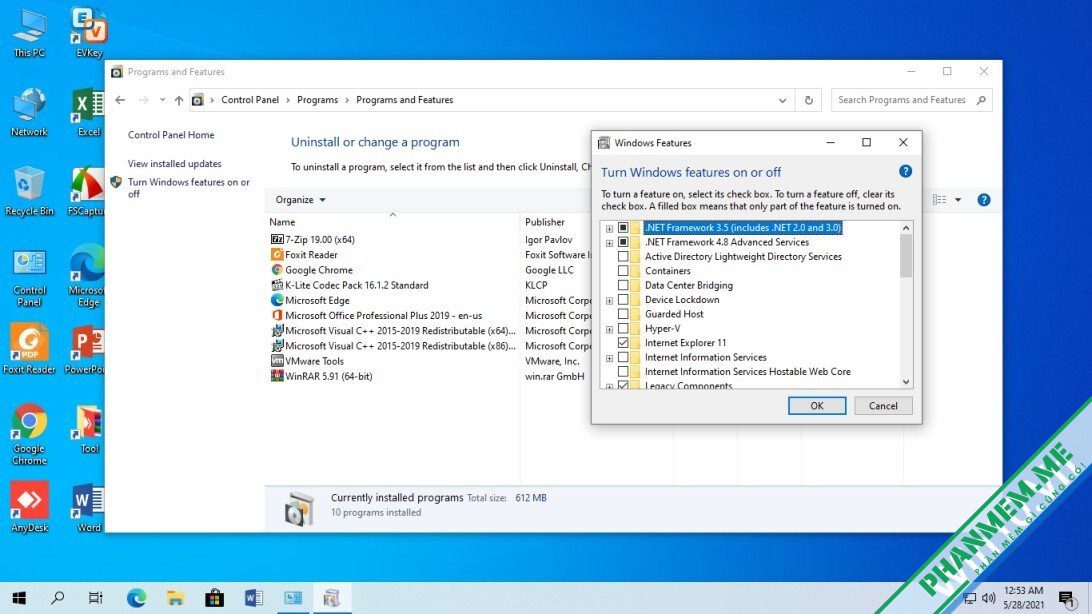
Task: Click the clock and date in taskbar
Action: 1023,598
